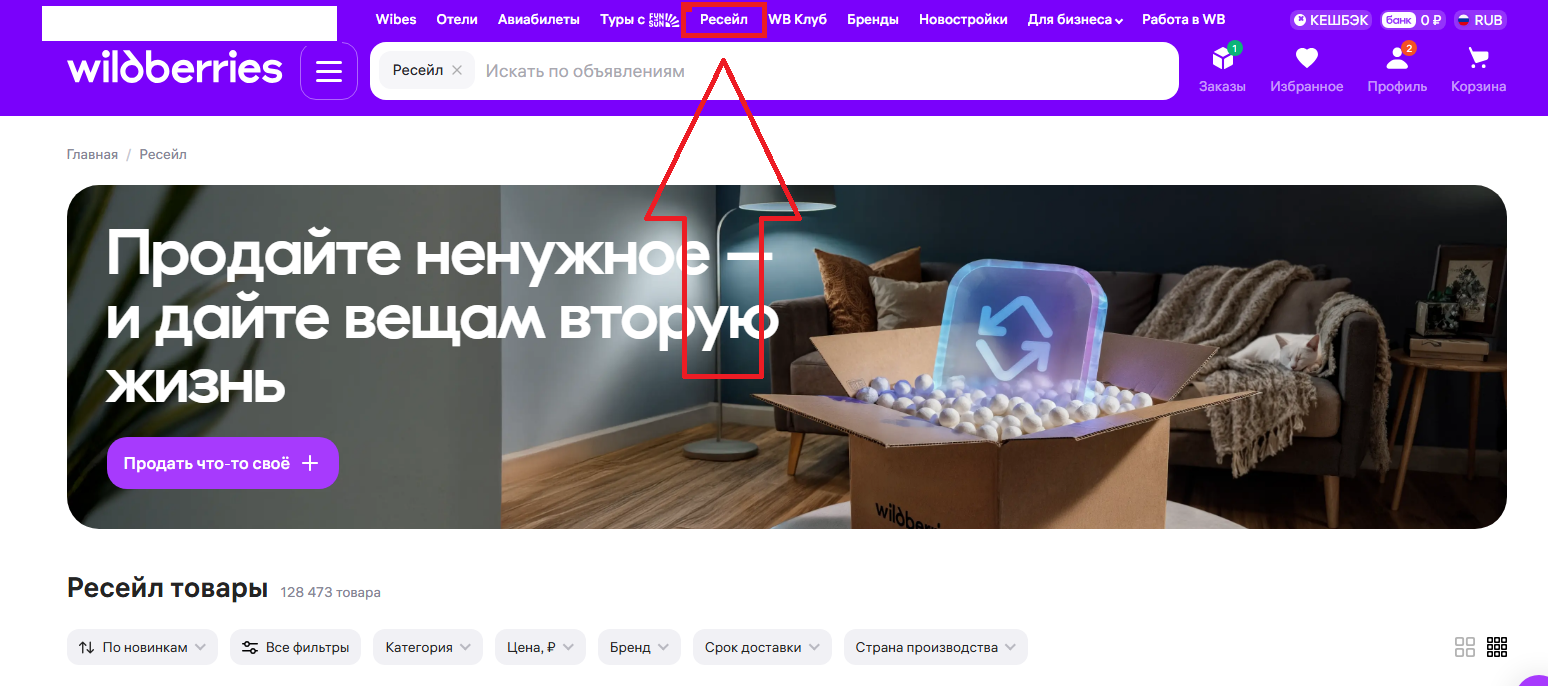1548x686 pixels.
Task: Go to Главная breadcrumb link
Action: click(92, 154)
